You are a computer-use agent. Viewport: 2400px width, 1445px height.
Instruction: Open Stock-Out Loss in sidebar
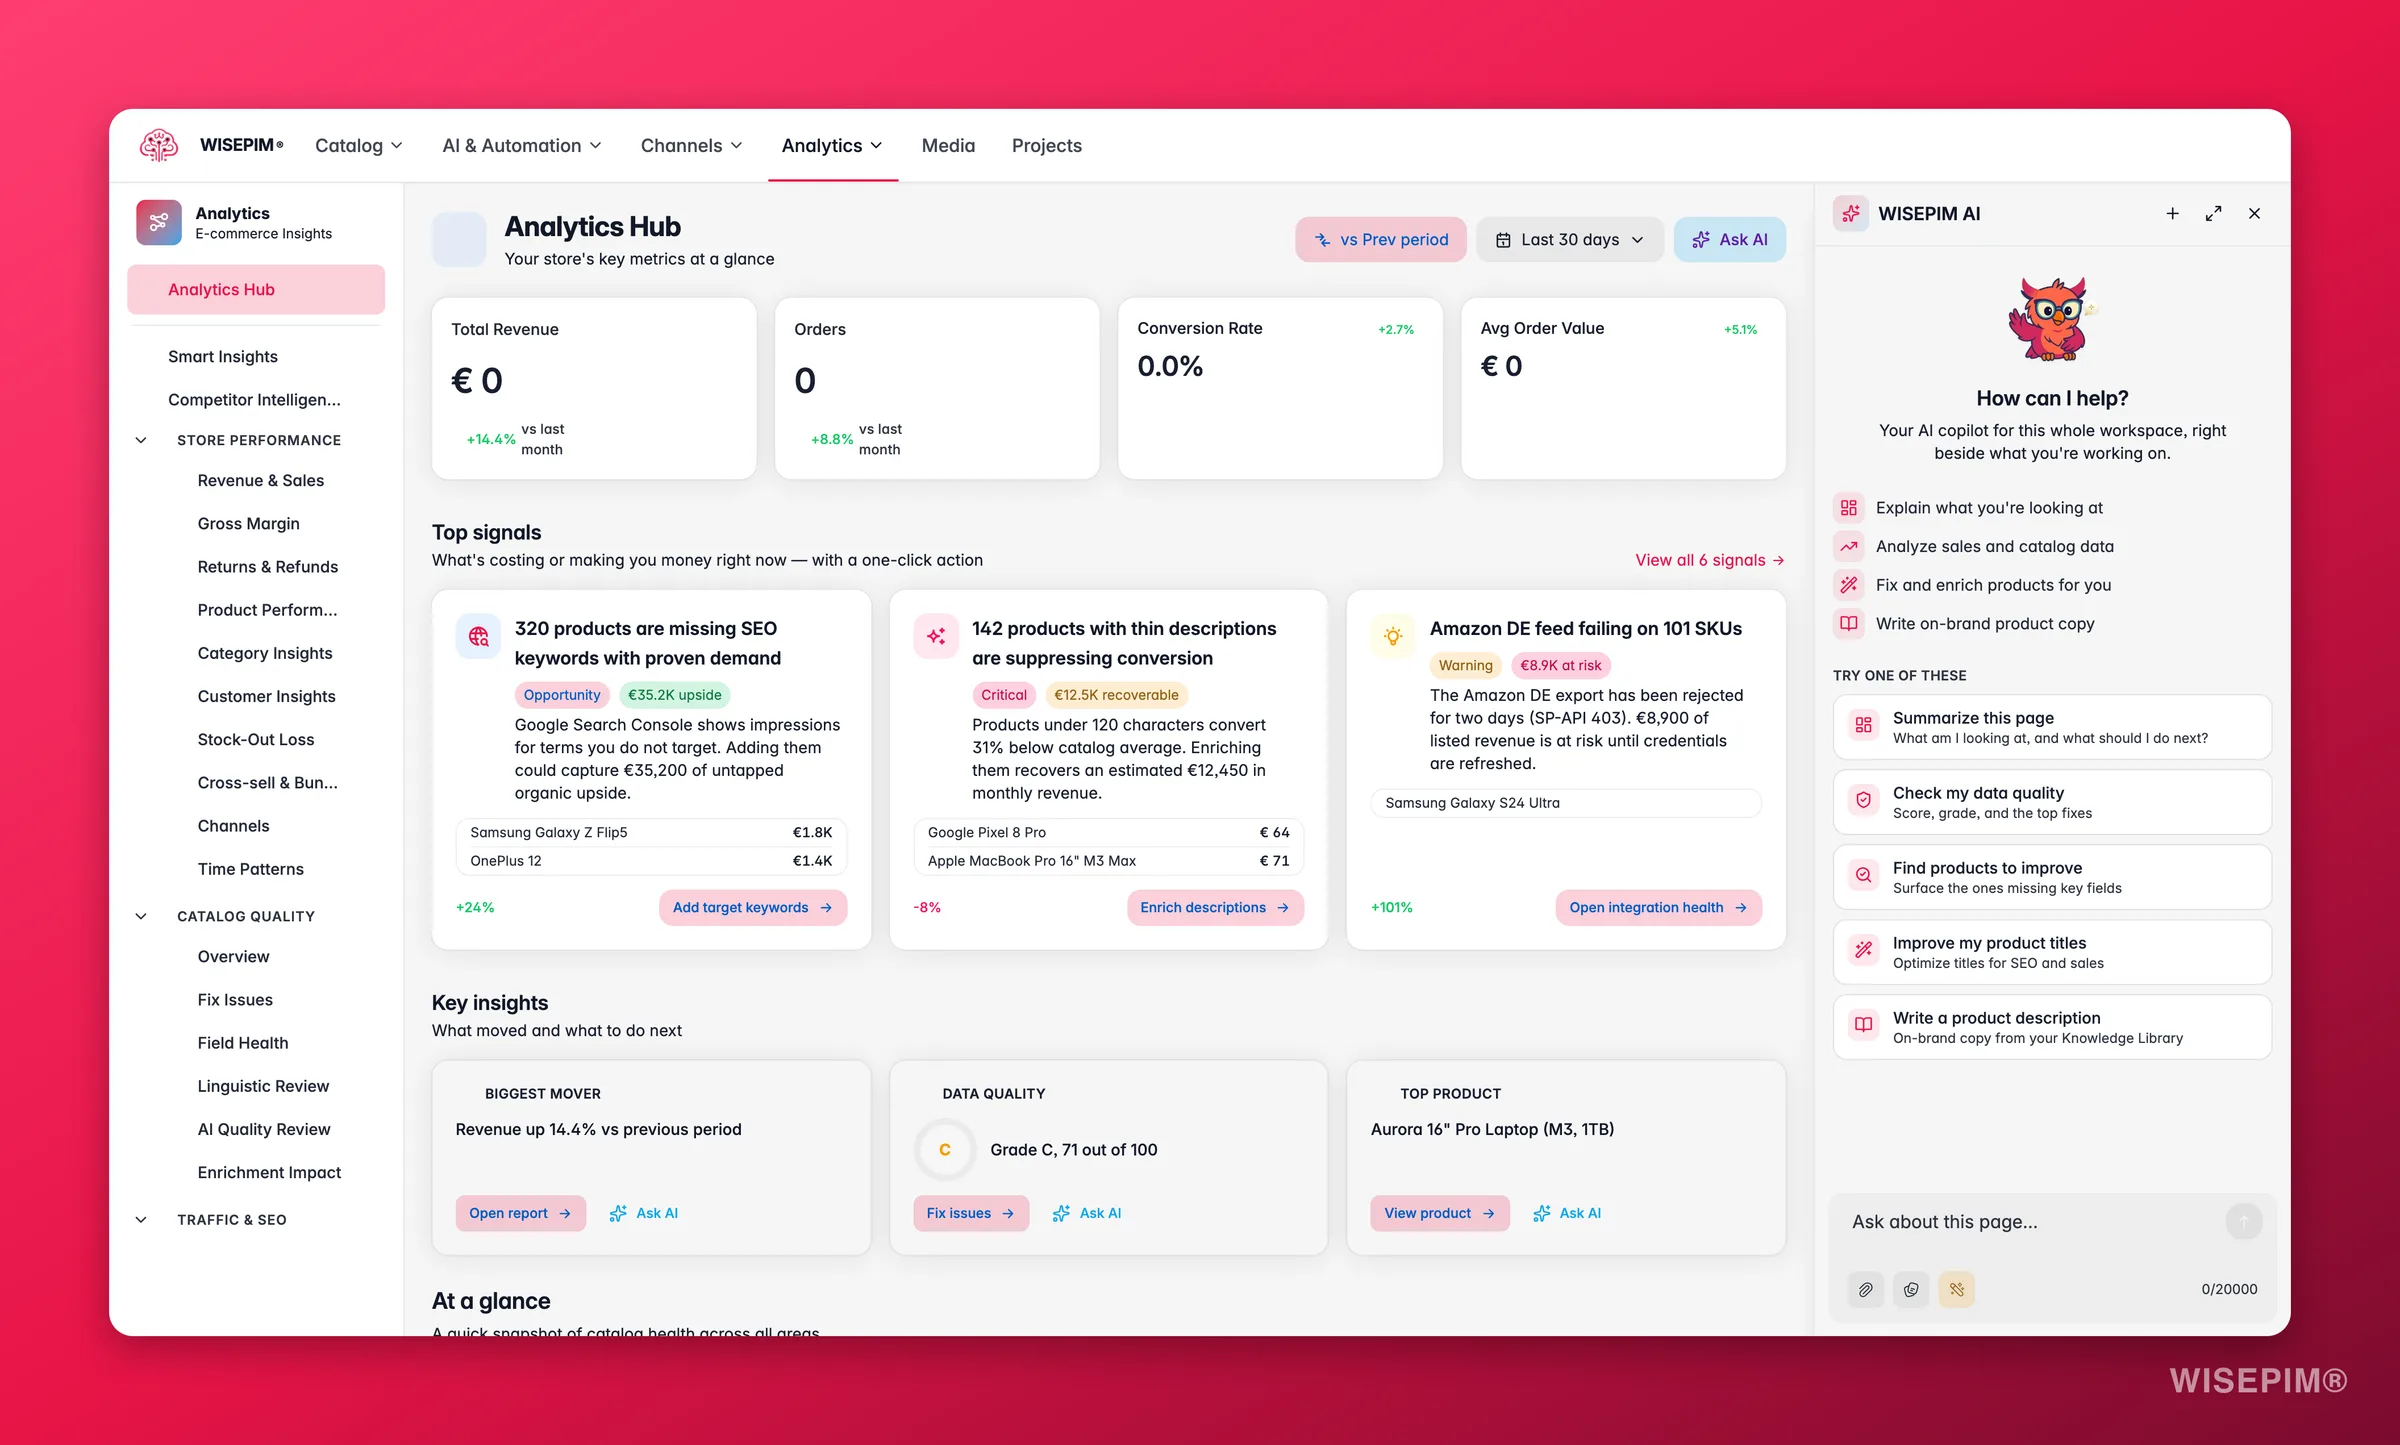coord(255,740)
